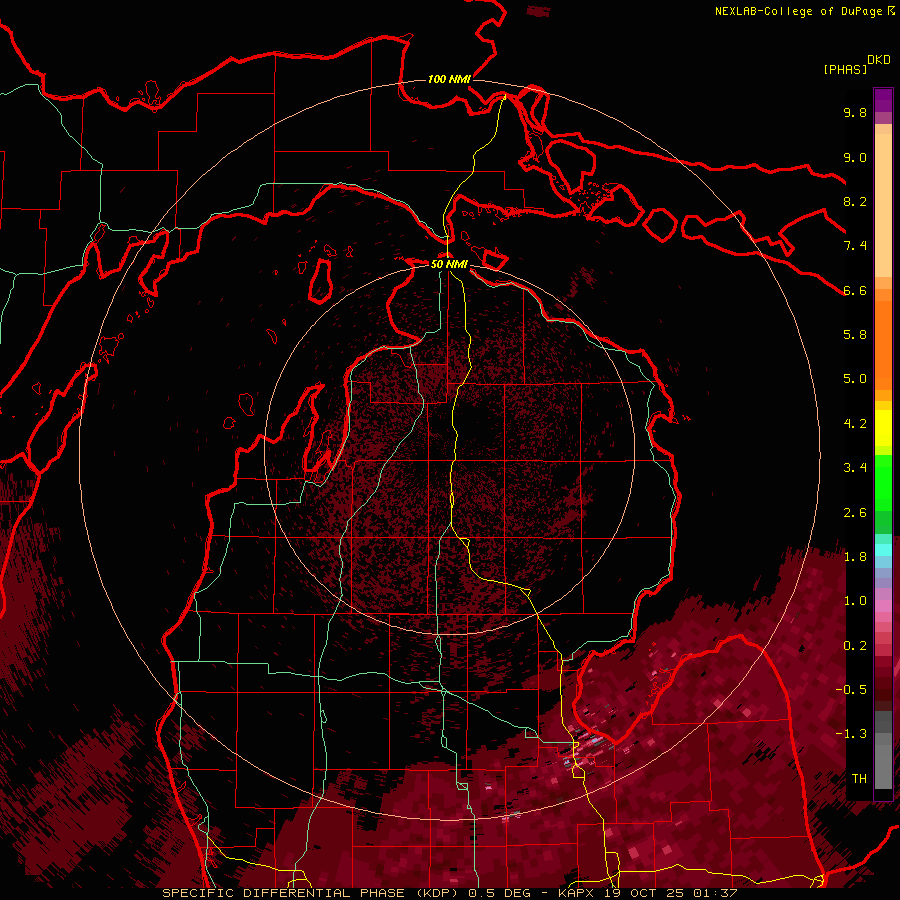
Task: Click the 19 OCT 25 date in the caption
Action: (645, 893)
